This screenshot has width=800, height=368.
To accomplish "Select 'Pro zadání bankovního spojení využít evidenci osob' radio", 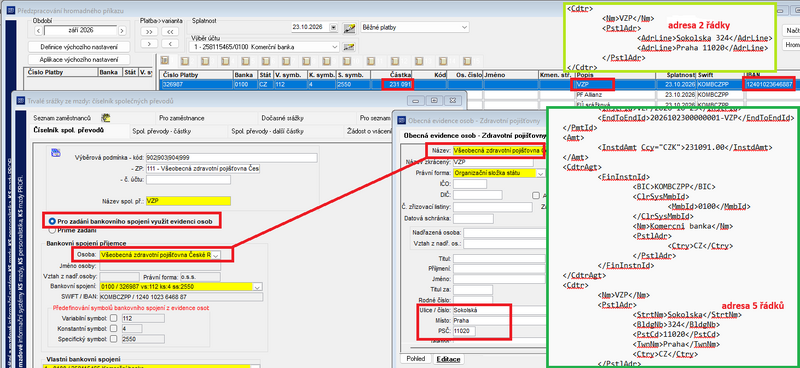I will [52, 221].
